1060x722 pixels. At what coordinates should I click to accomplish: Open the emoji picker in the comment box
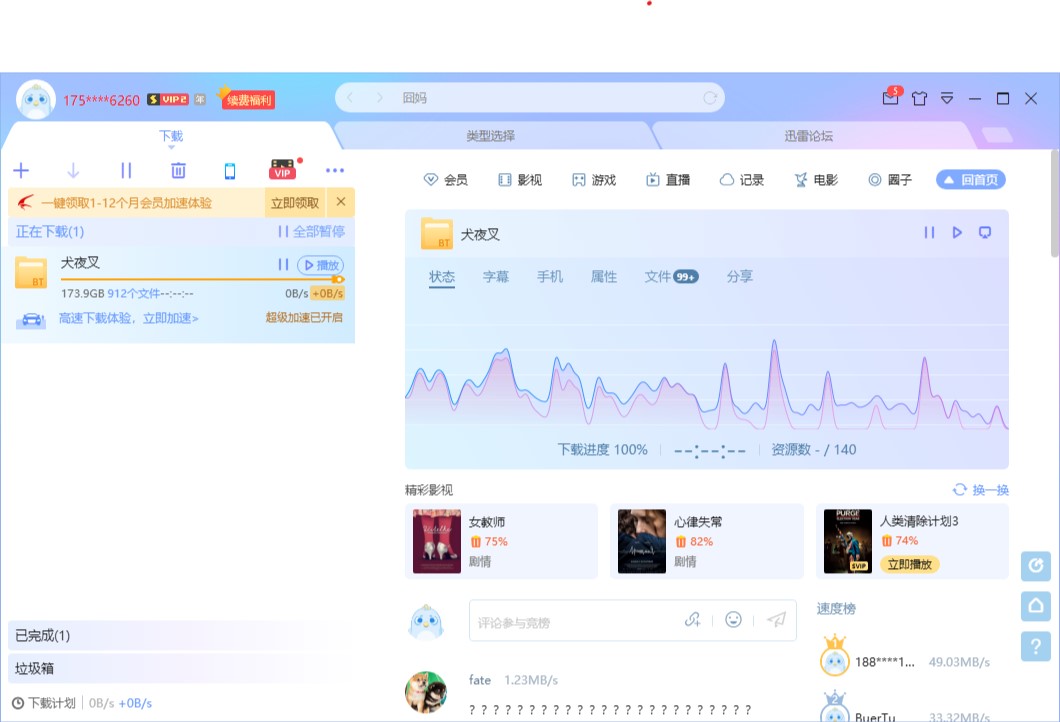tap(733, 621)
